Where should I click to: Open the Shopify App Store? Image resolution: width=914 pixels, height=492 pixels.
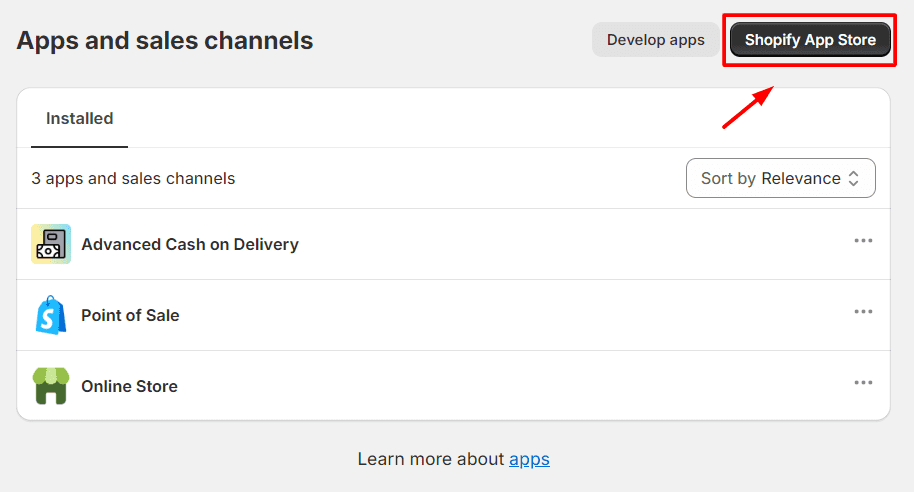810,40
